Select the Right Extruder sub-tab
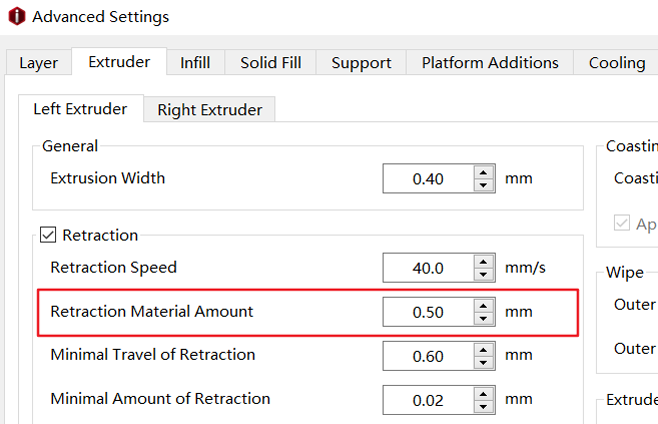Viewport: 658px width, 424px height. tap(209, 110)
